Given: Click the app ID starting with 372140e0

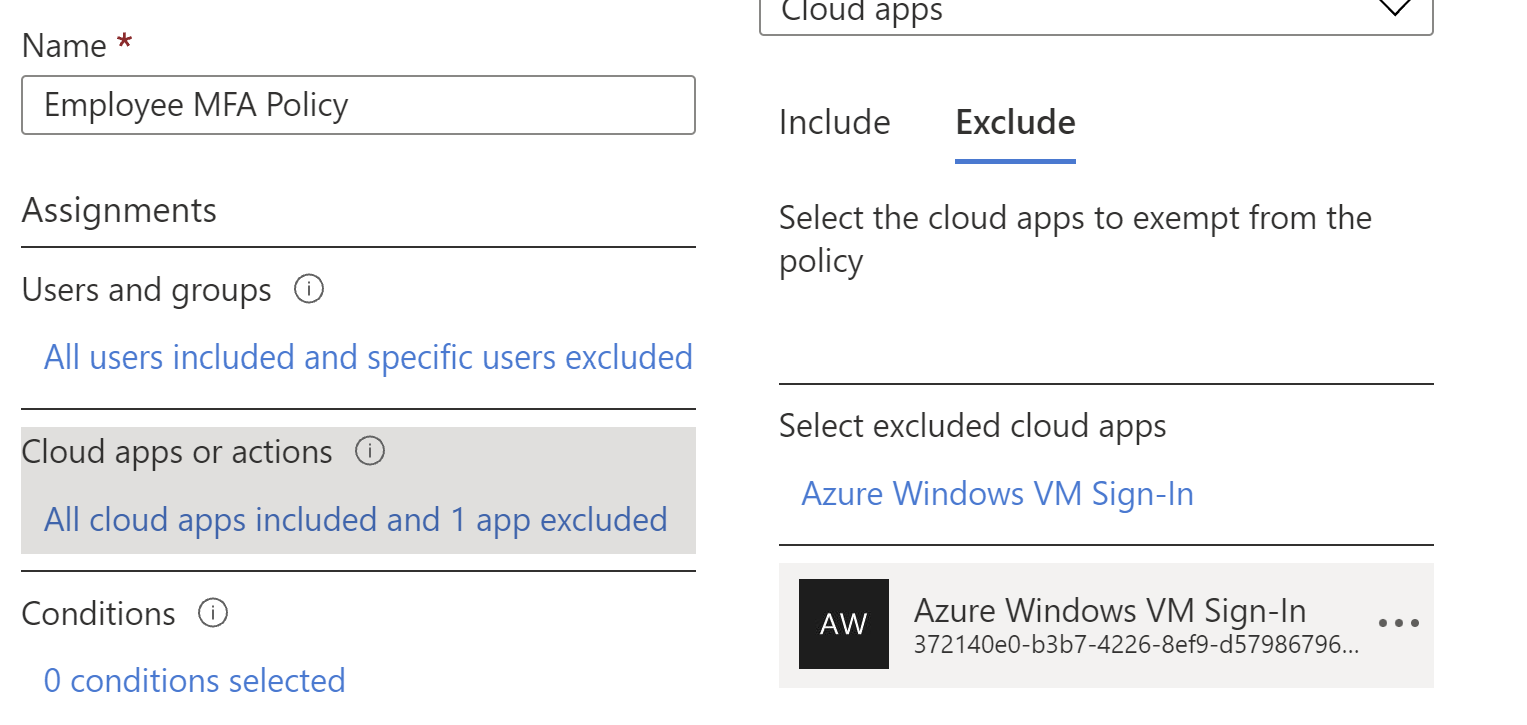Looking at the screenshot, I should (1136, 646).
